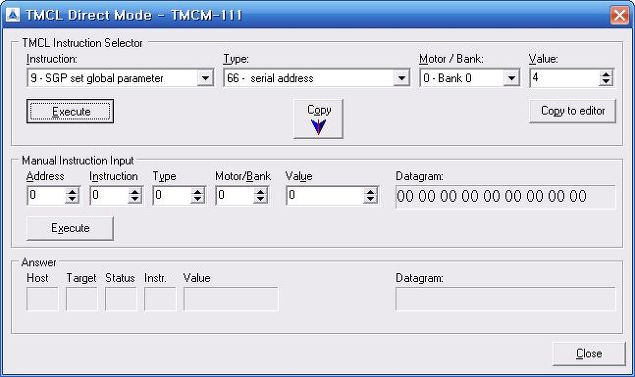Image resolution: width=635 pixels, height=377 pixels.
Task: Click the Instruction combo box text
Action: pyautogui.click(x=97, y=78)
